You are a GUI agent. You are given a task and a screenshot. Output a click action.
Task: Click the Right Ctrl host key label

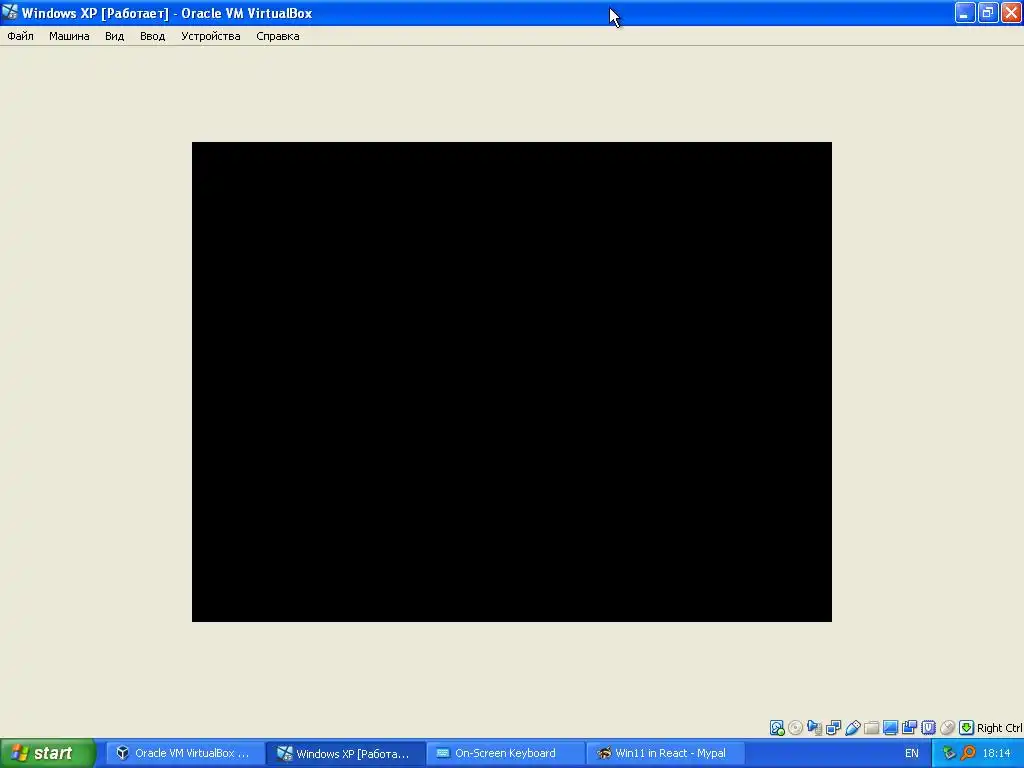point(1000,728)
